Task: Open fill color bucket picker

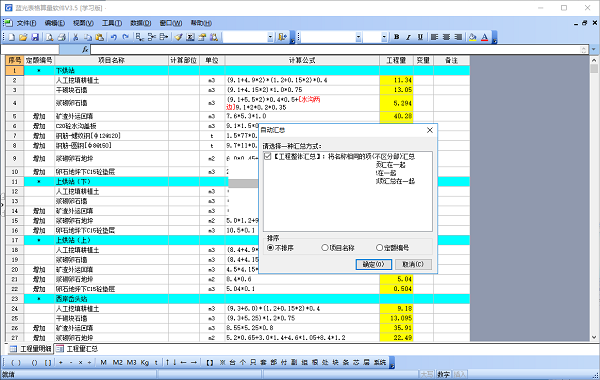Action: coord(473,37)
